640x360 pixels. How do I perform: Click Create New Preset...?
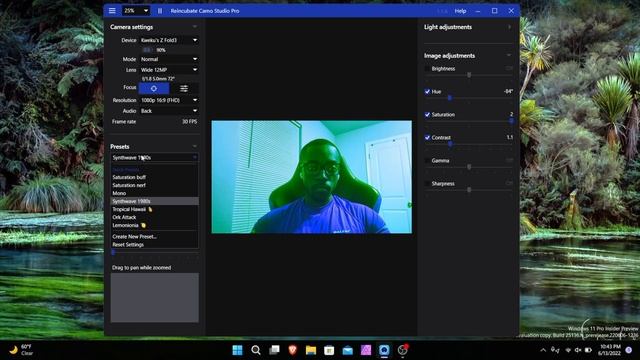(155, 237)
